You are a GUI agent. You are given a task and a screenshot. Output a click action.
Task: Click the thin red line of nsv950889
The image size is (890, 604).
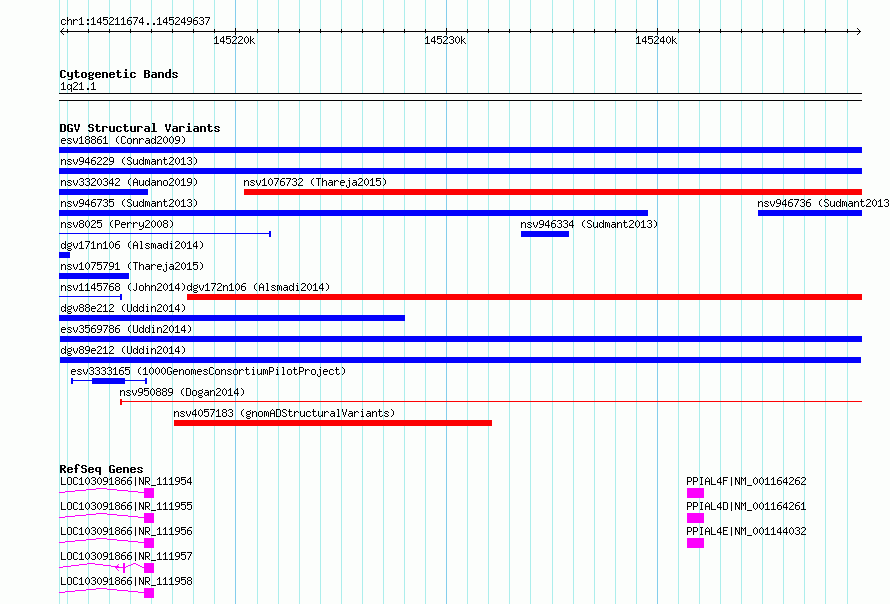pyautogui.click(x=491, y=402)
